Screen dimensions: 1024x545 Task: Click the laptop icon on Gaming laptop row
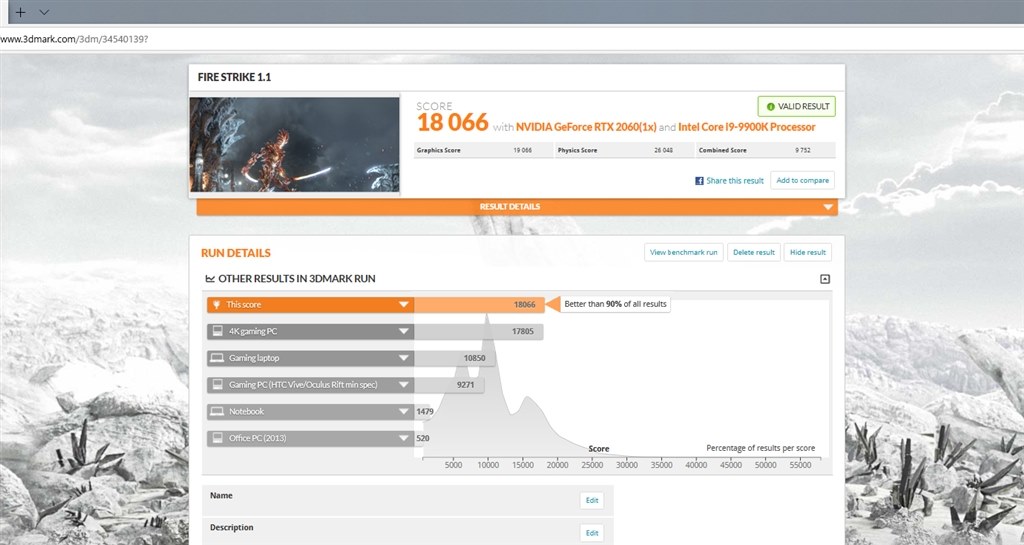pyautogui.click(x=217, y=358)
